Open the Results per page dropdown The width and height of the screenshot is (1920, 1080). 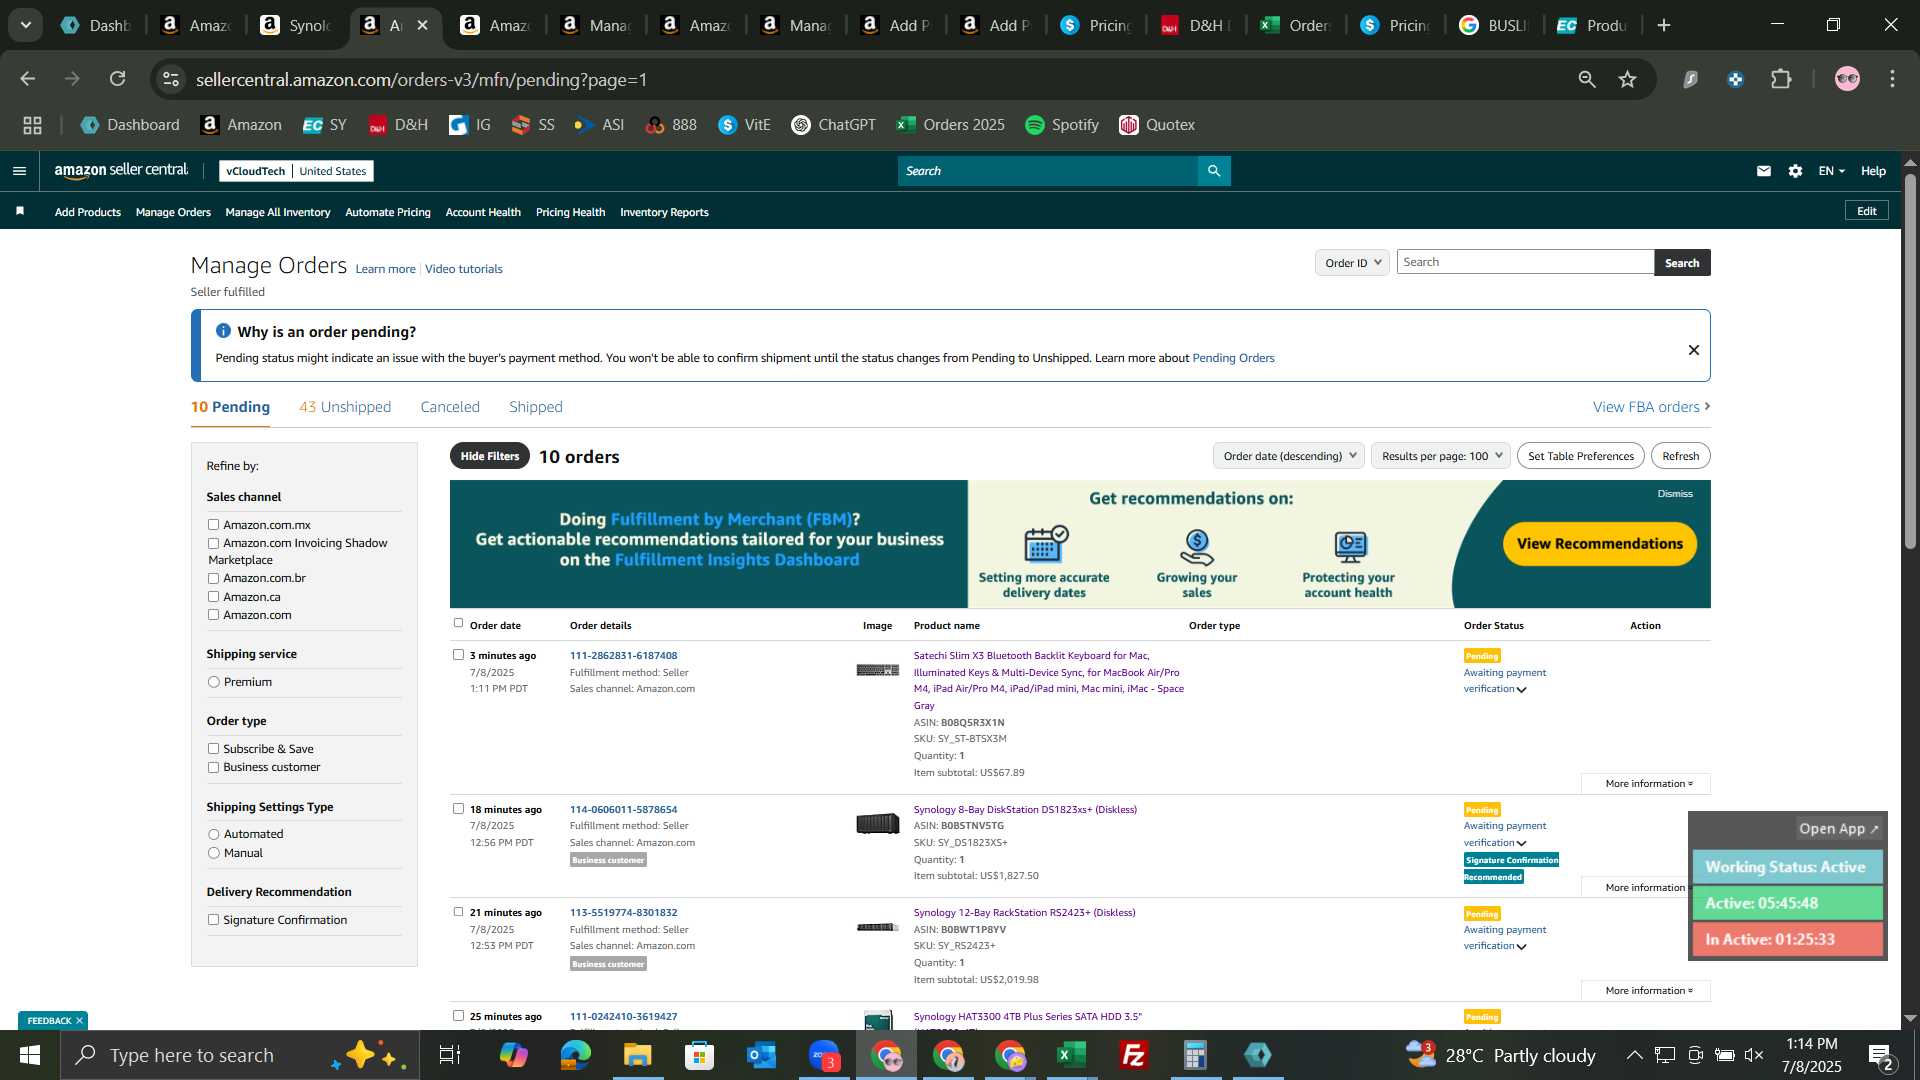(1441, 456)
